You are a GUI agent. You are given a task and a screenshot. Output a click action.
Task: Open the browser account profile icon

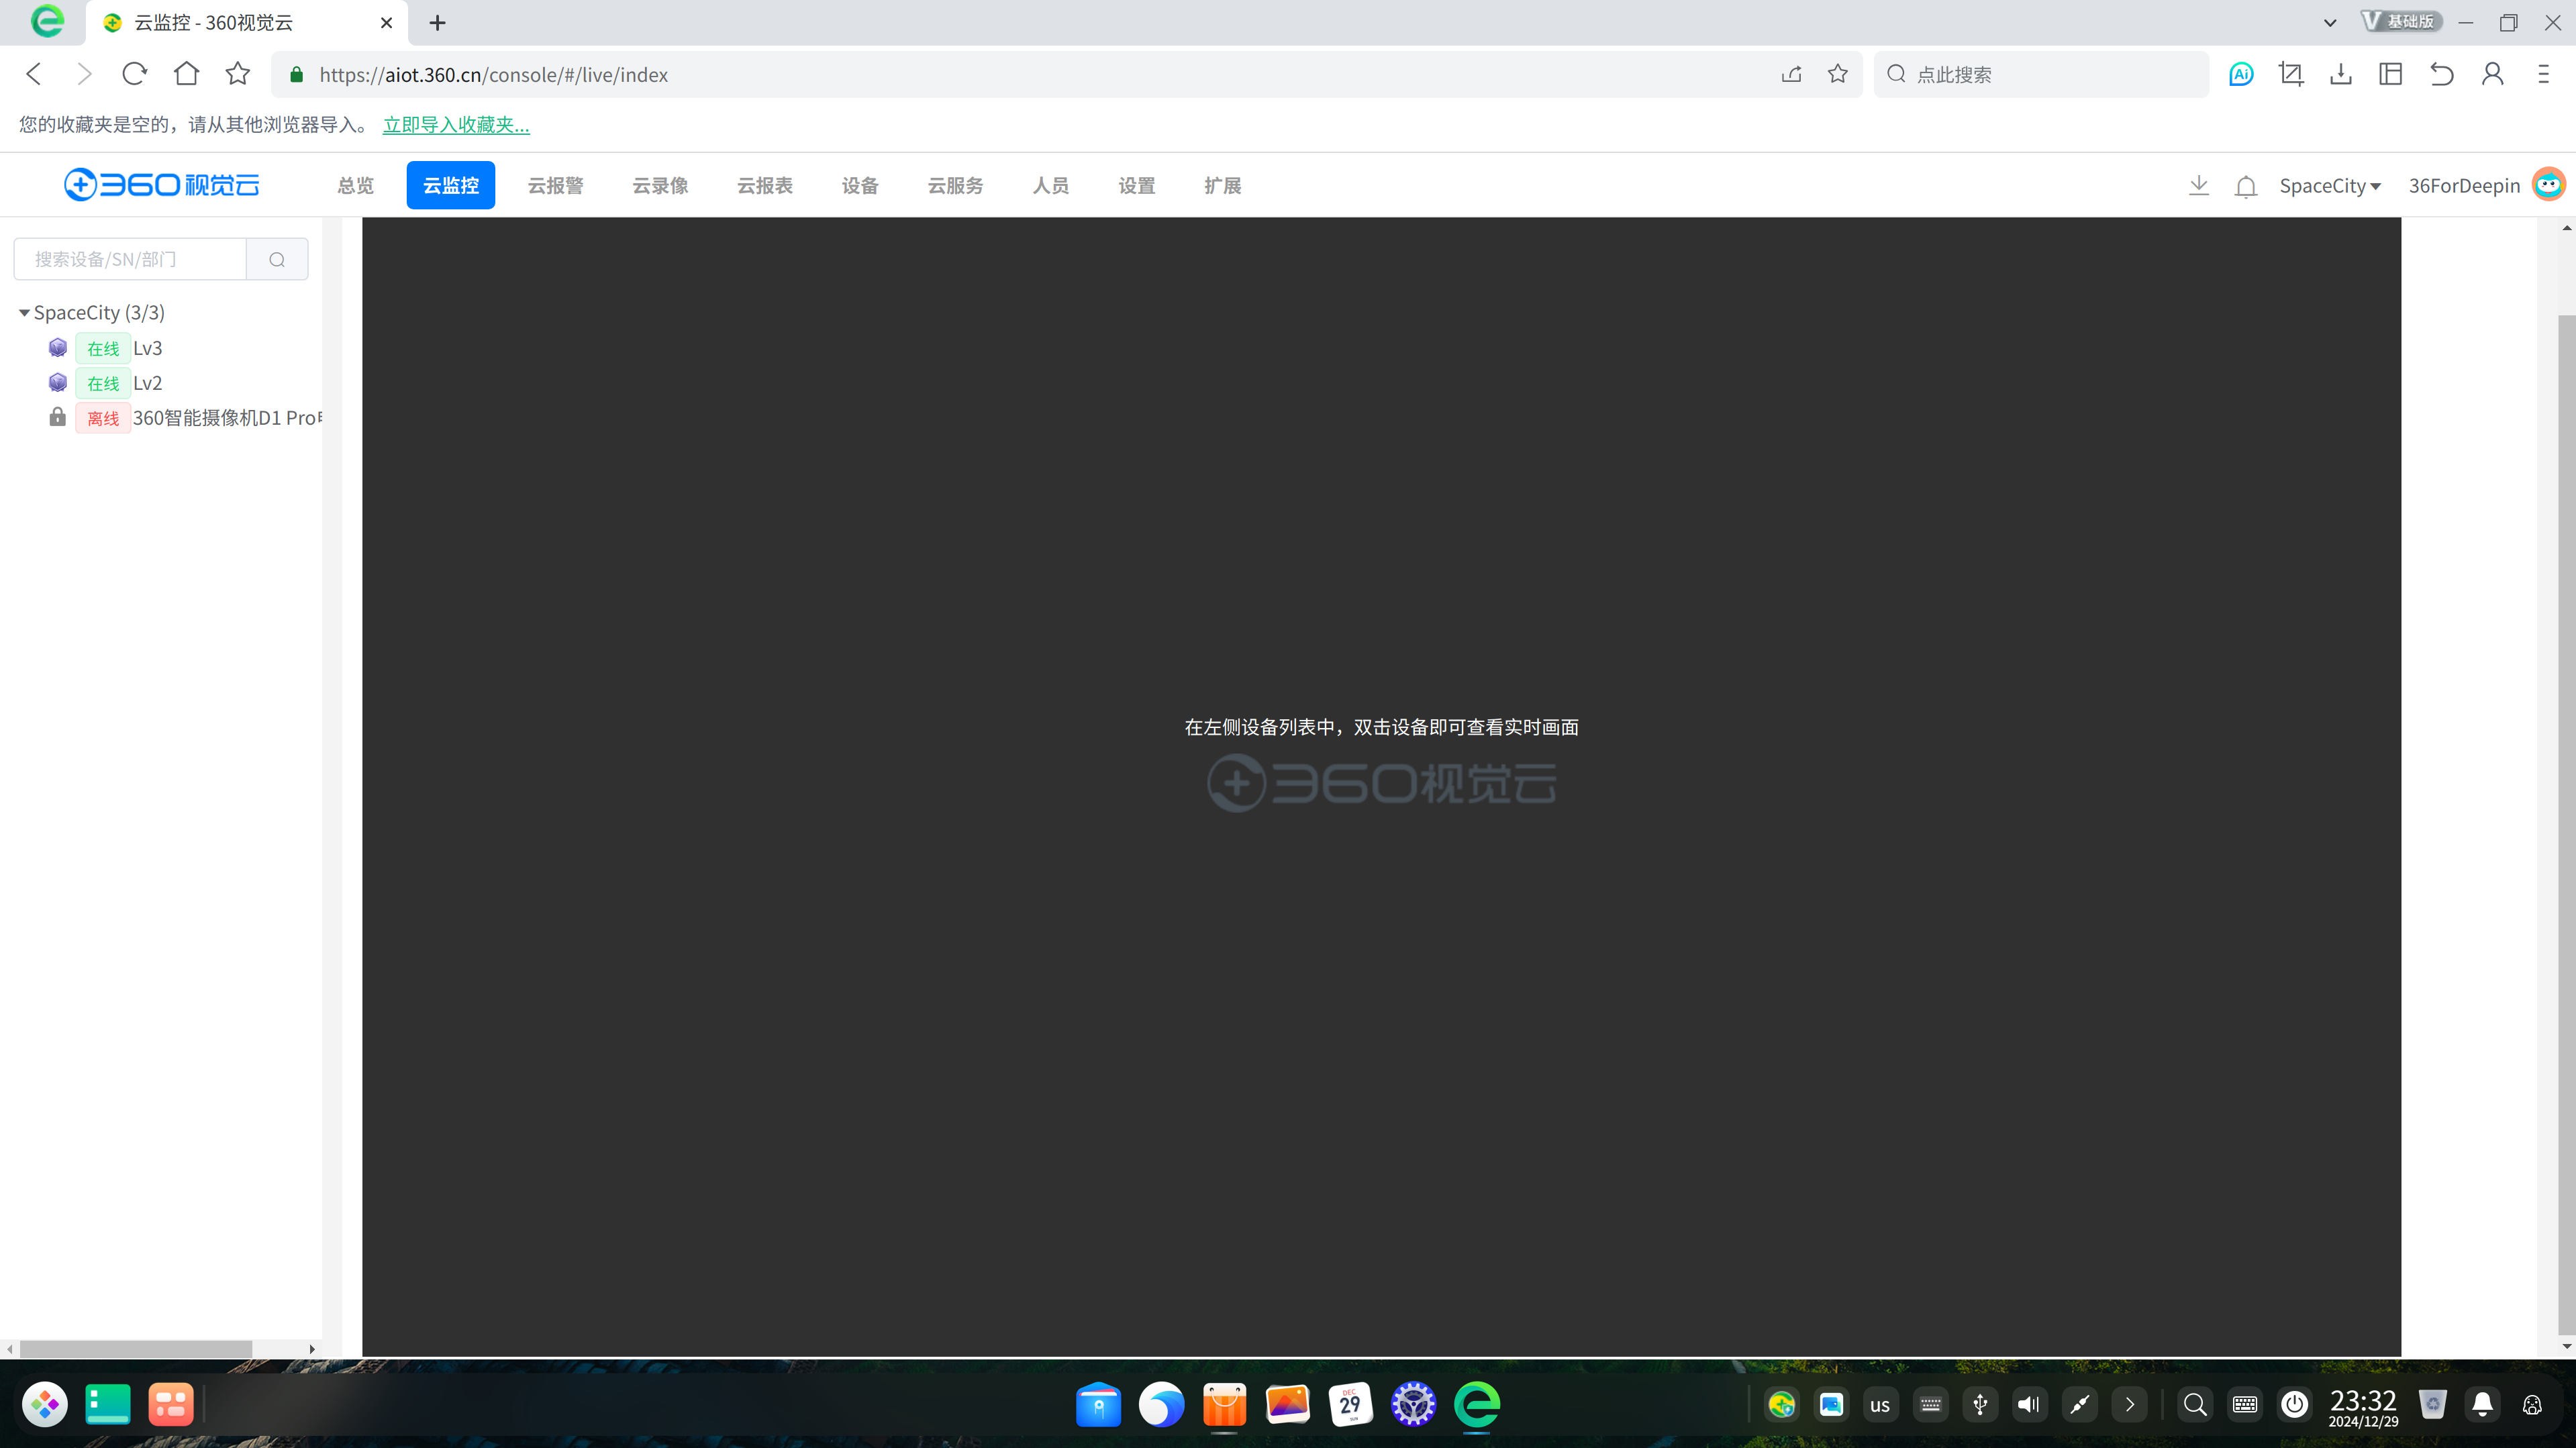tap(2493, 74)
